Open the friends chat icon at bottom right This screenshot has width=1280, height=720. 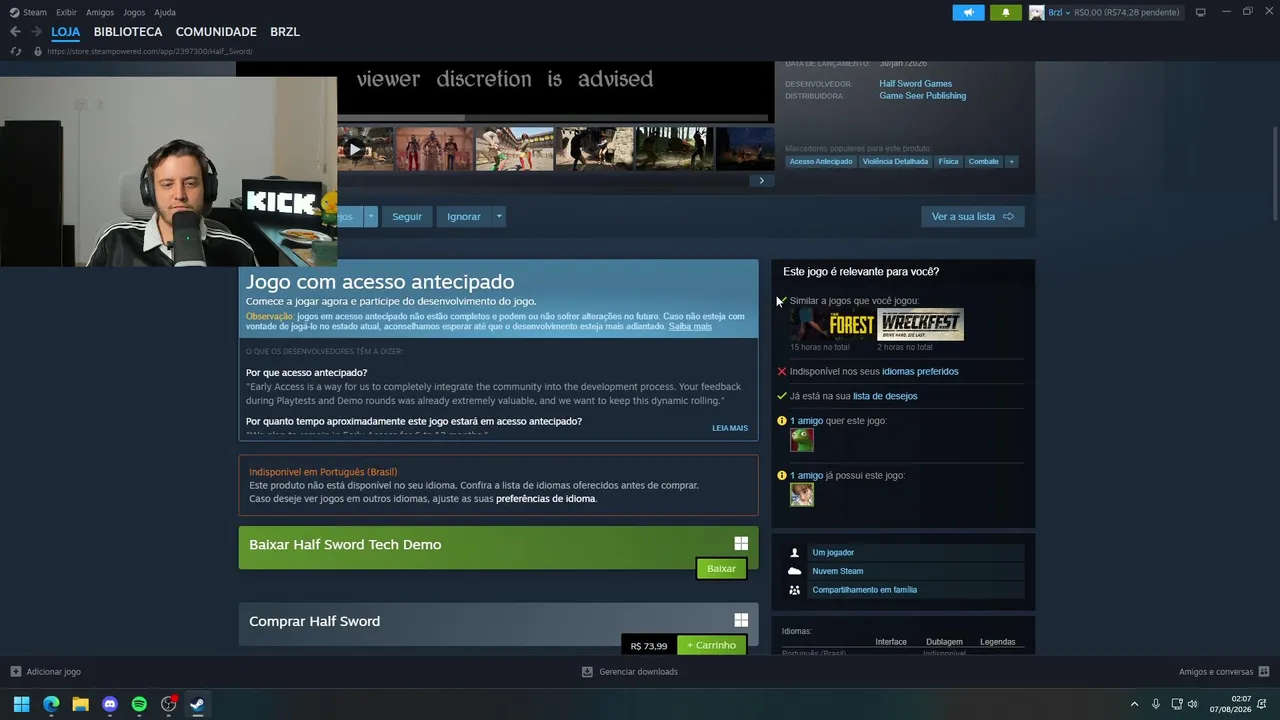[x=1264, y=672]
